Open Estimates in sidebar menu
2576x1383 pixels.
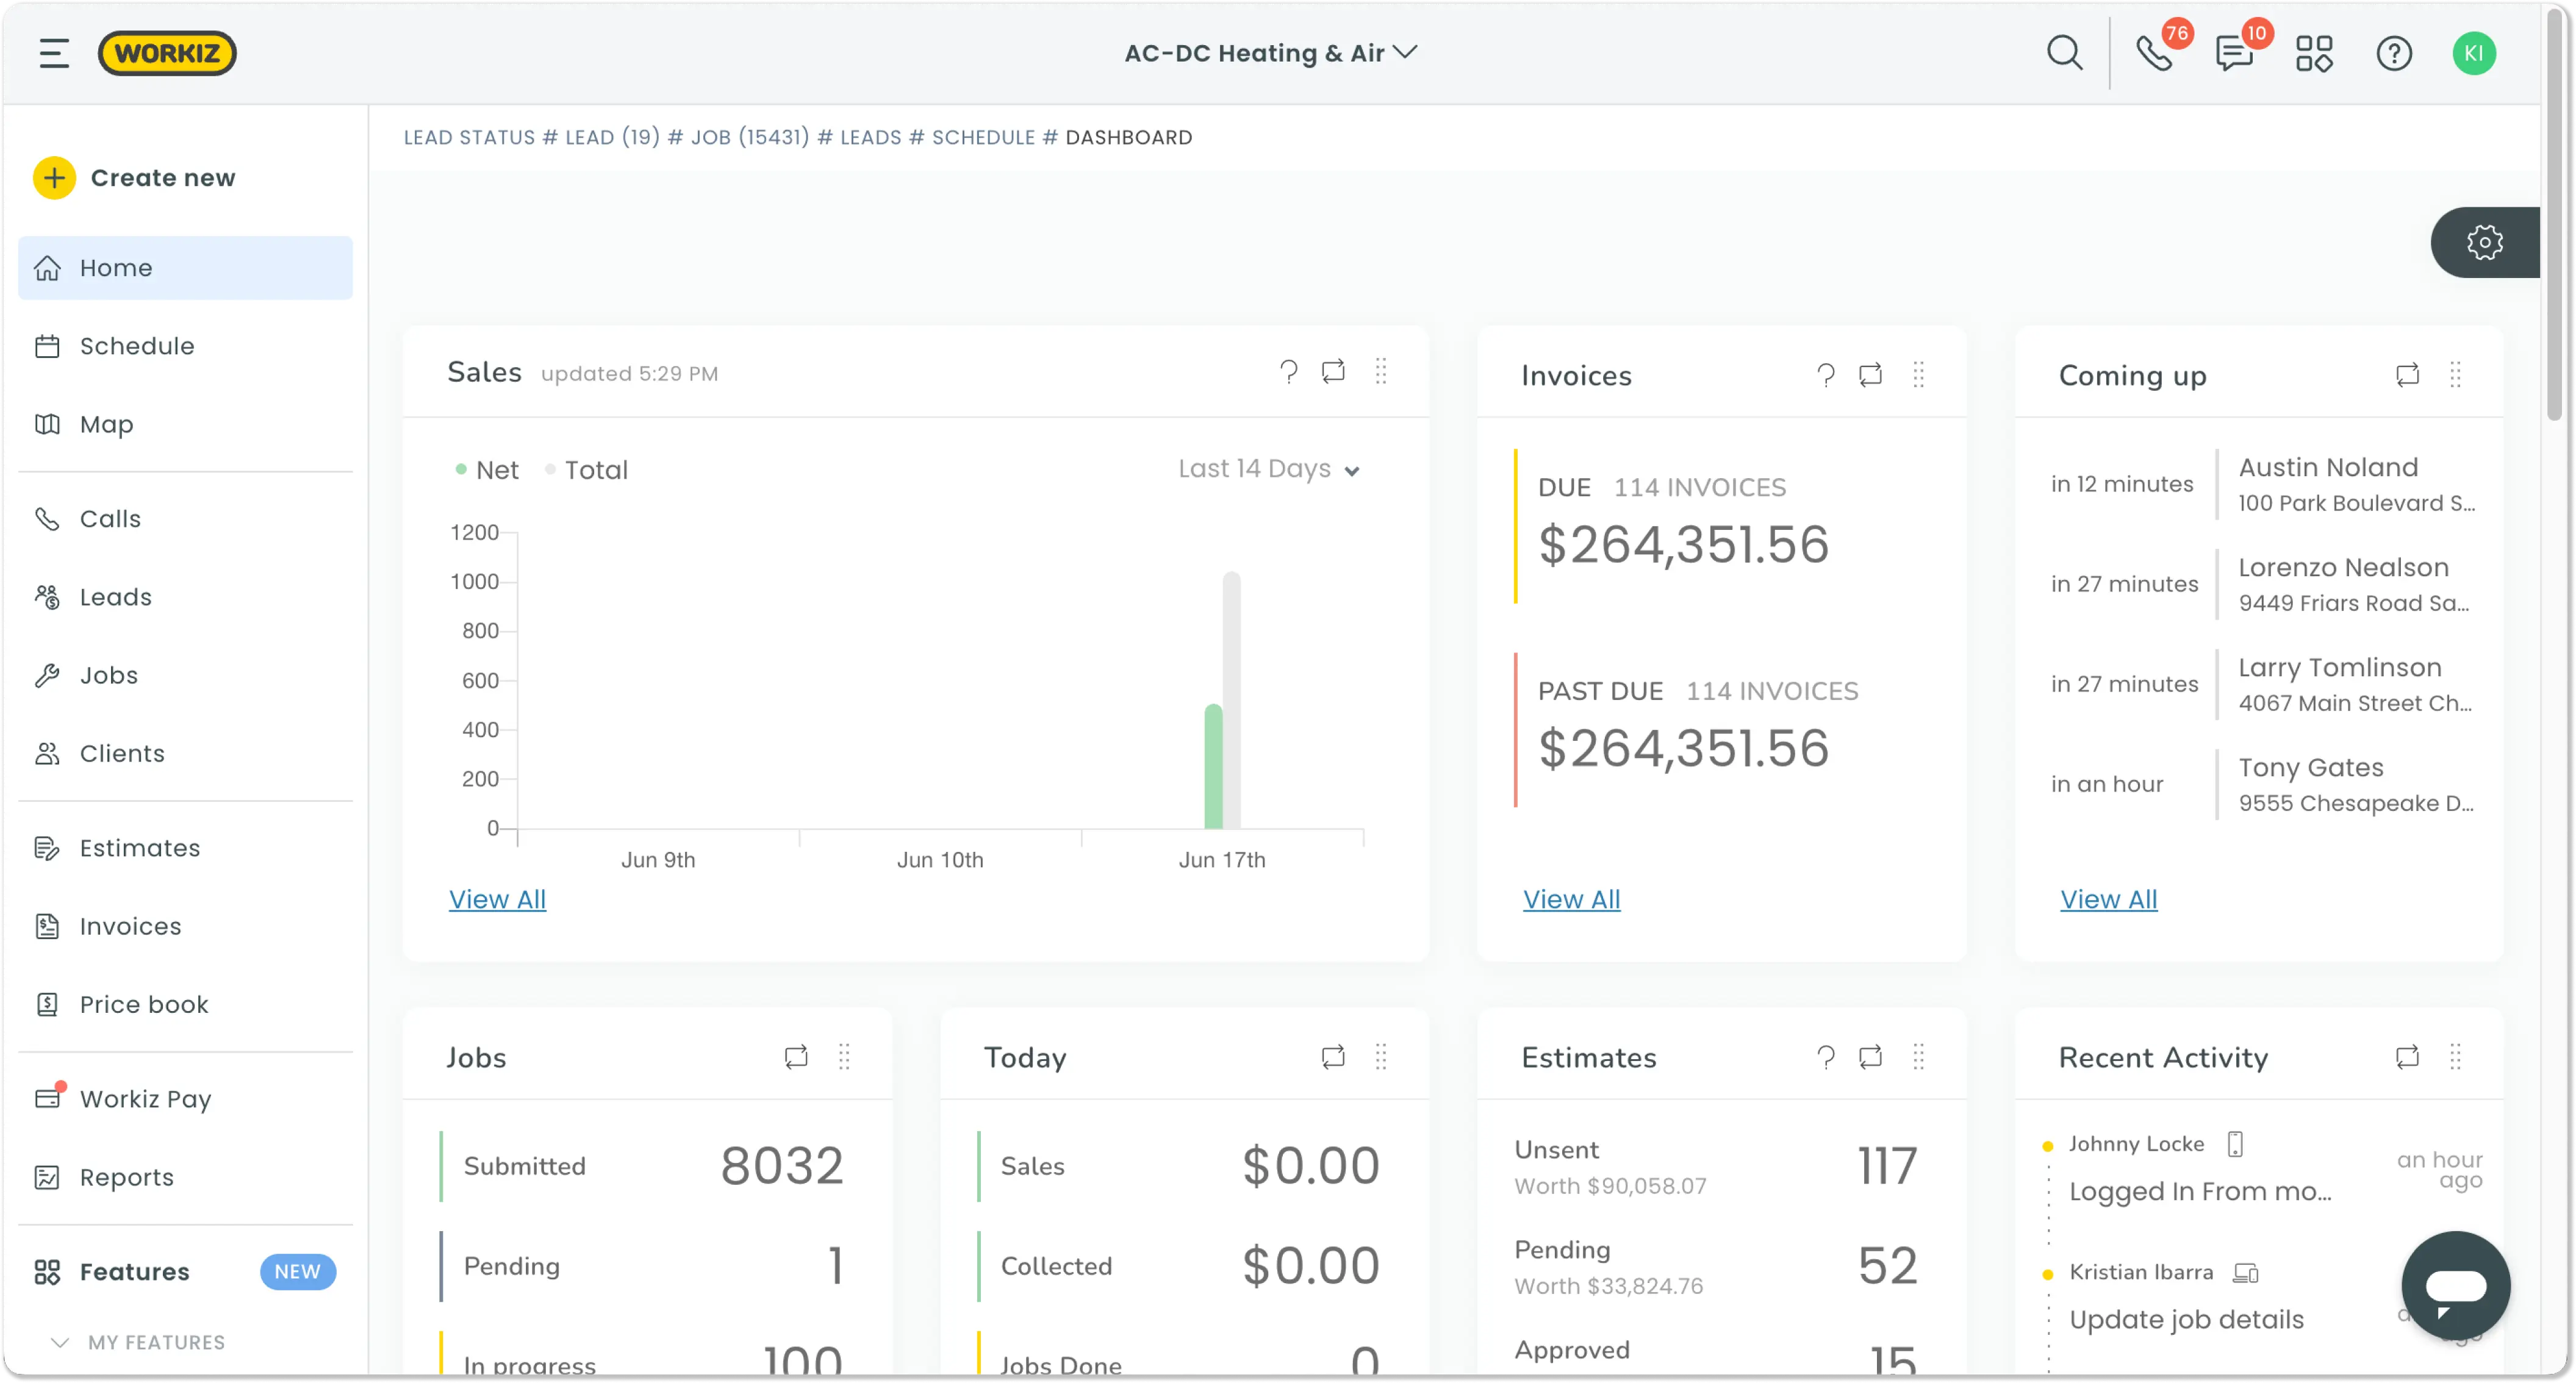point(140,848)
